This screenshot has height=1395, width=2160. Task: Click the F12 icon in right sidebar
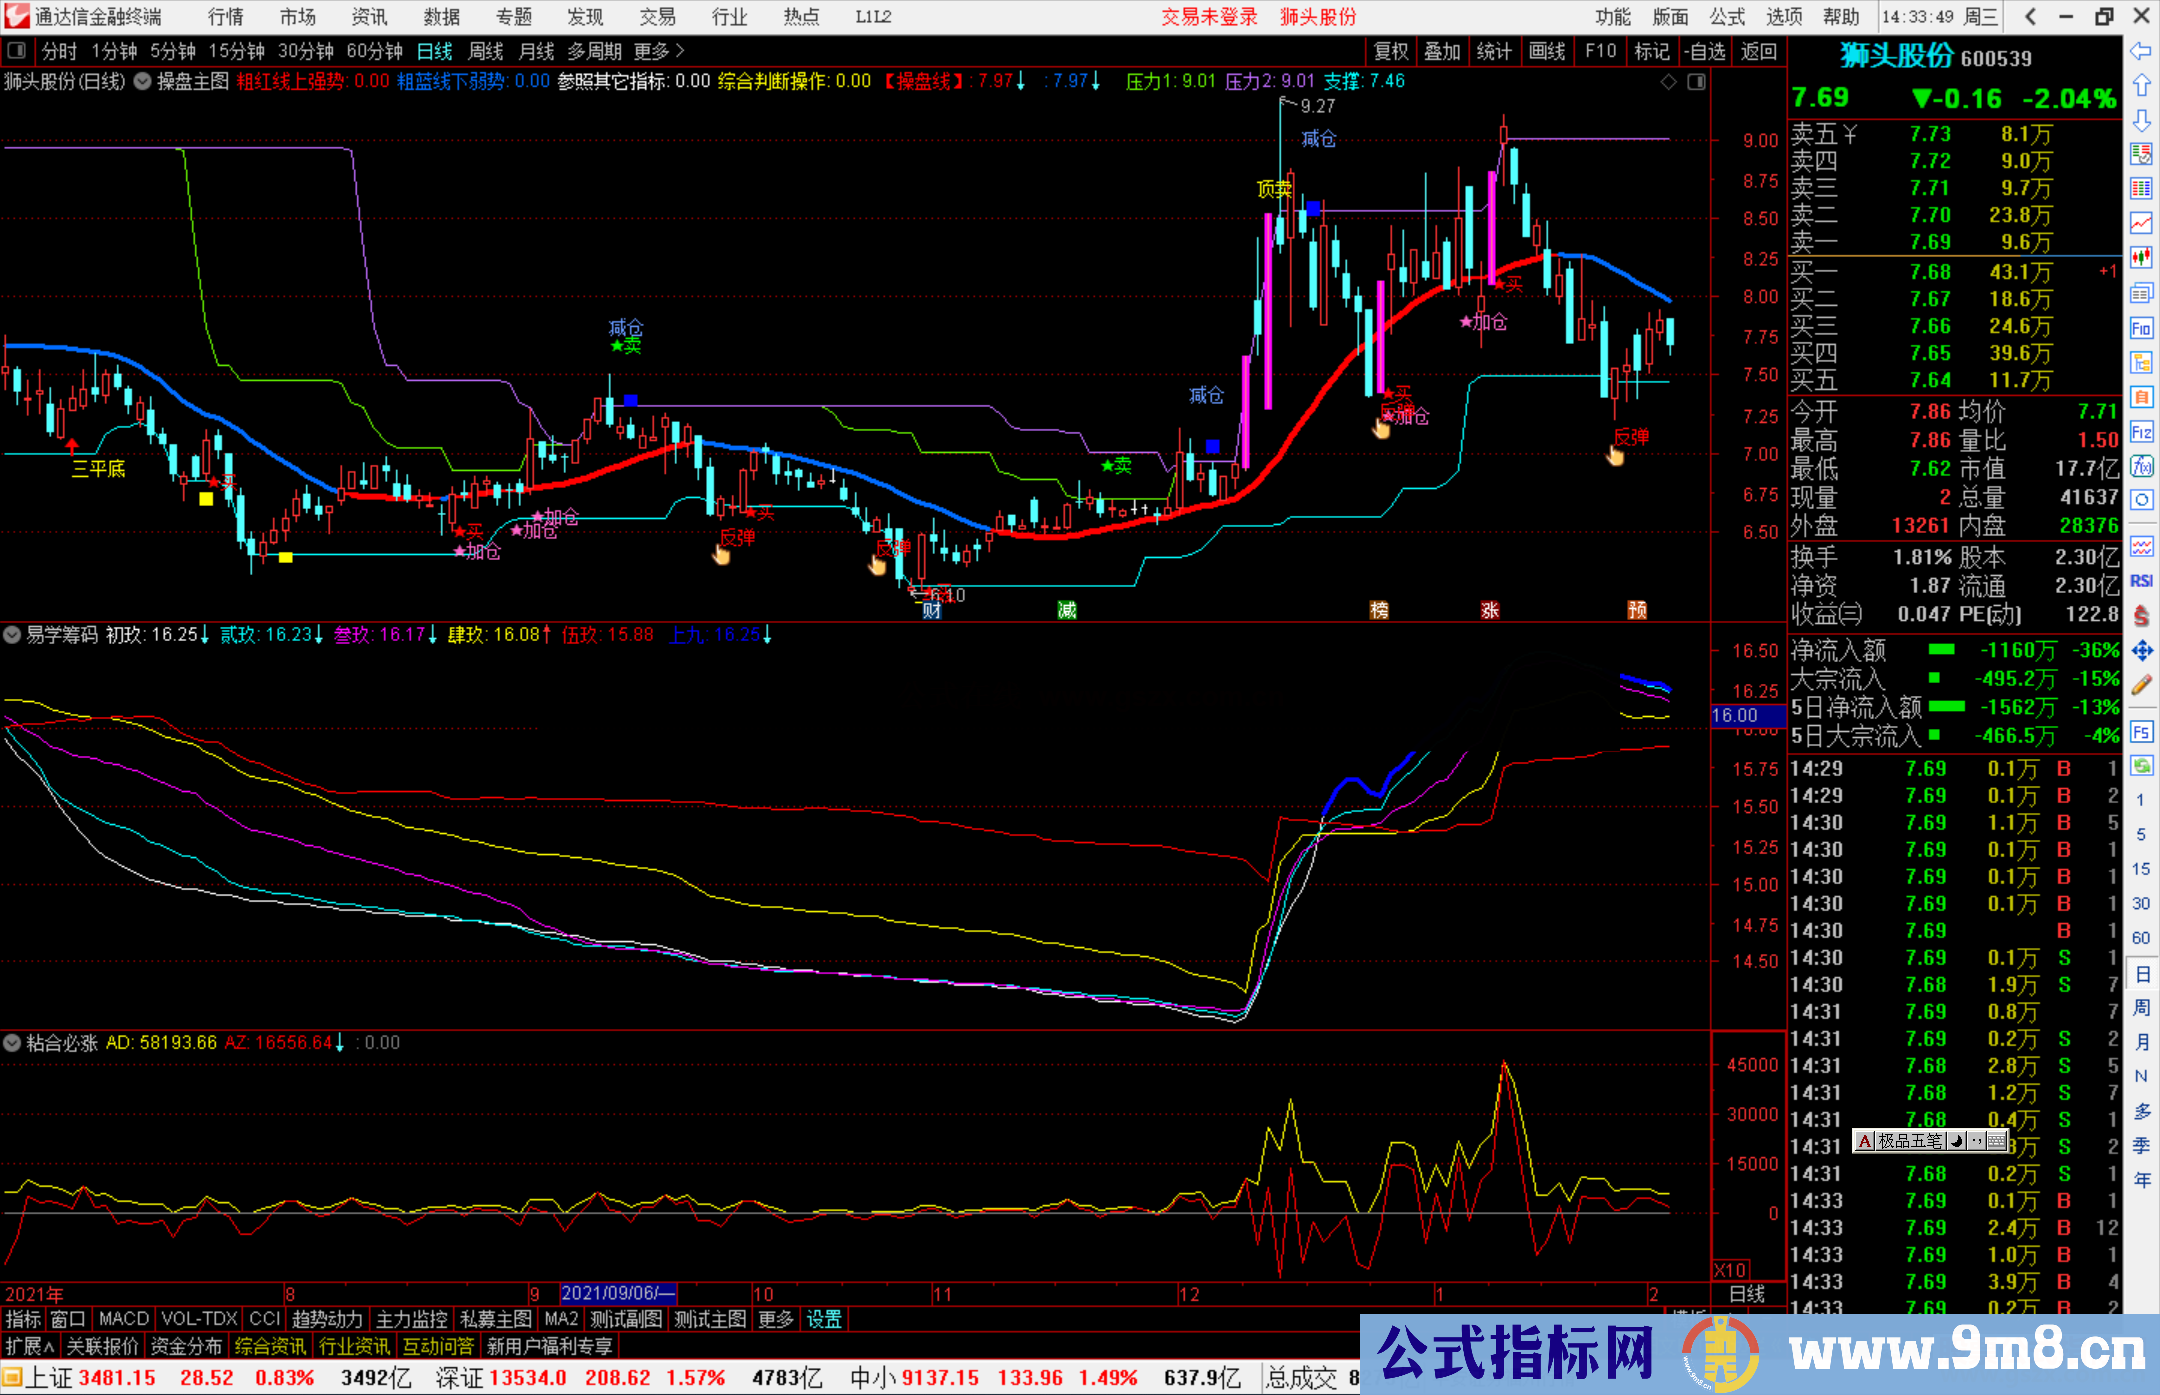click(2141, 432)
